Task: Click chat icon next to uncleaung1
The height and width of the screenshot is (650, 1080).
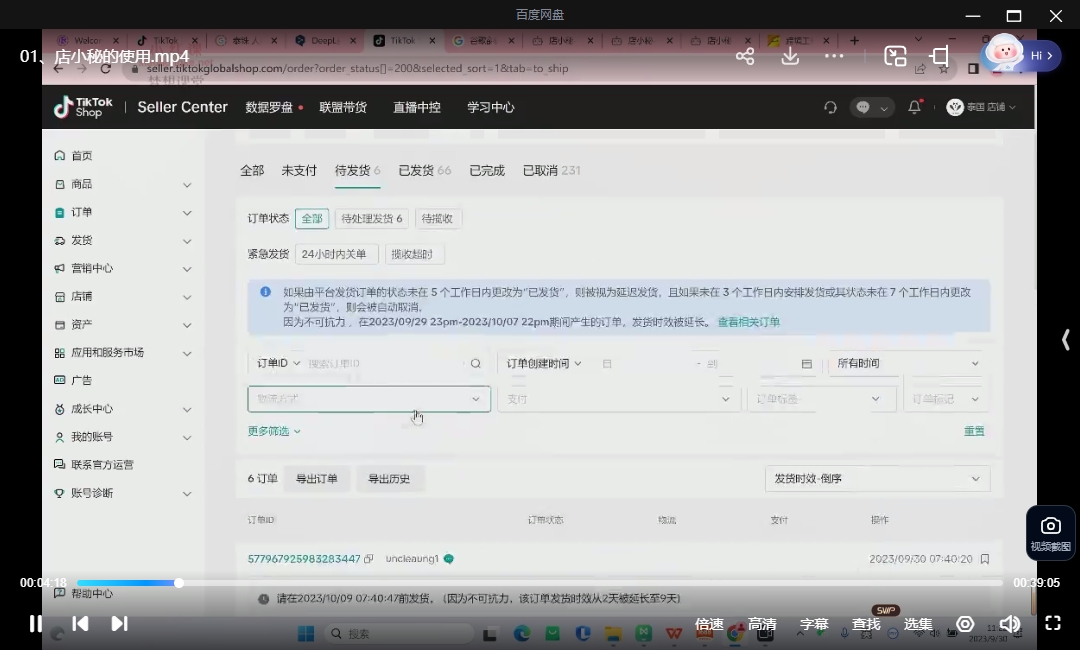Action: [x=449, y=559]
